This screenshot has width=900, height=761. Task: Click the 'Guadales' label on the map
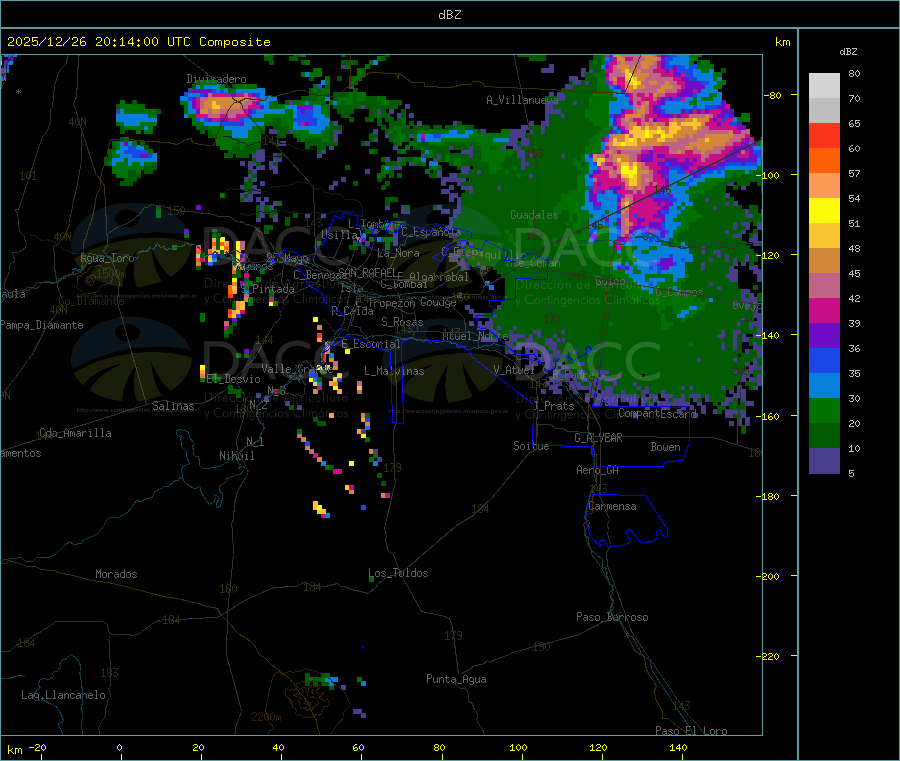point(534,215)
